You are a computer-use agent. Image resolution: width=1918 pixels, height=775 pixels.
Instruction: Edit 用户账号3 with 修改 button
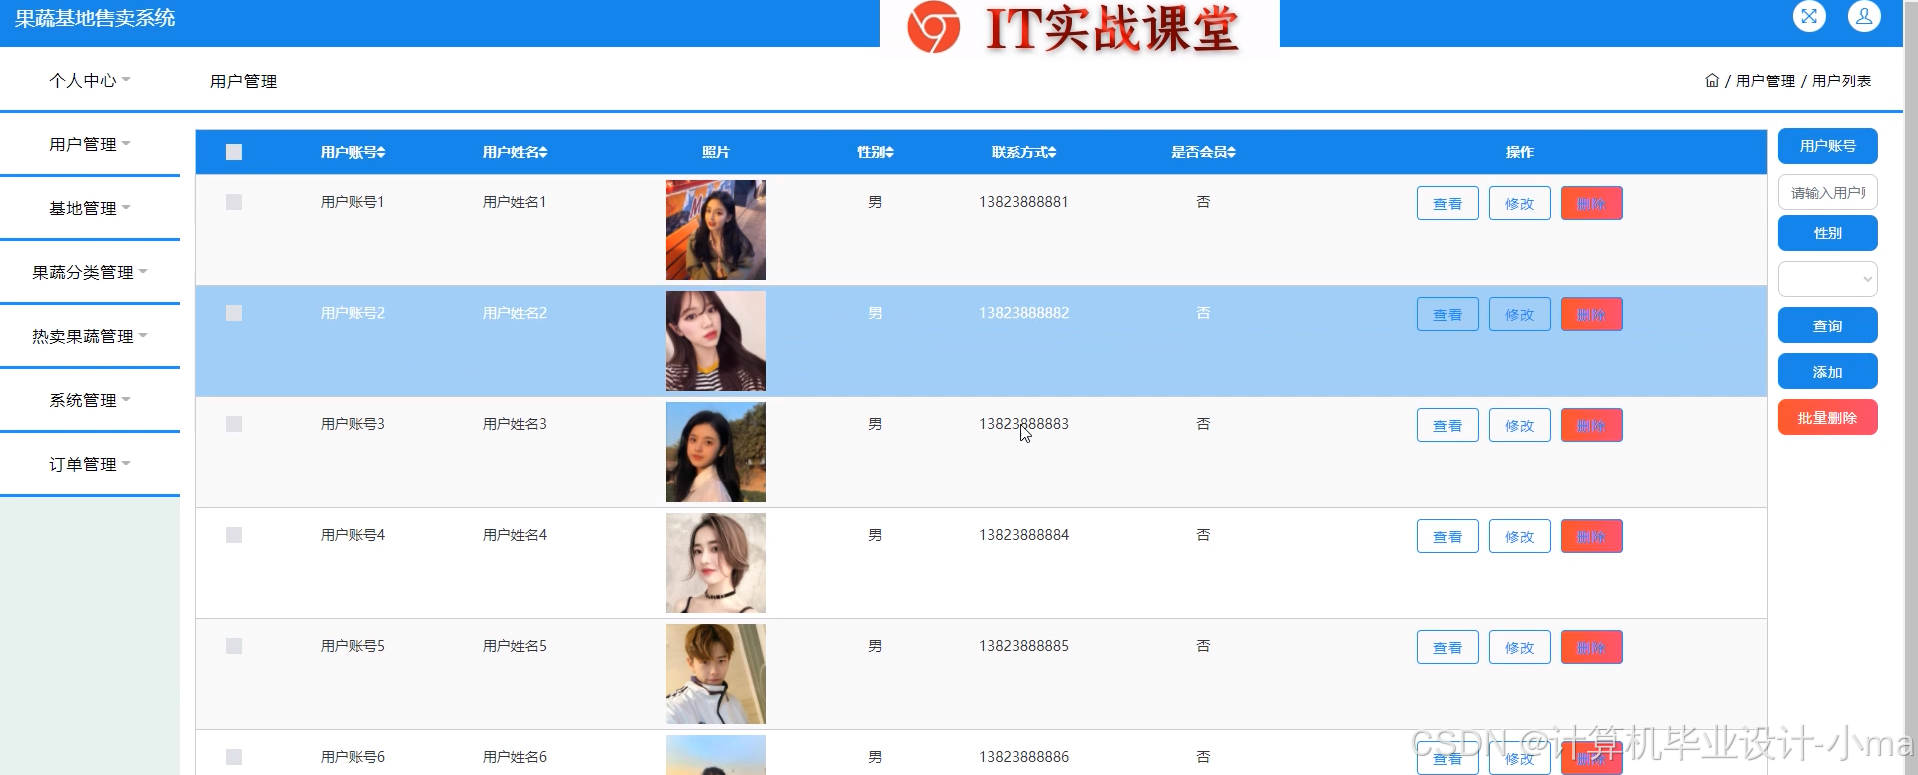point(1519,425)
